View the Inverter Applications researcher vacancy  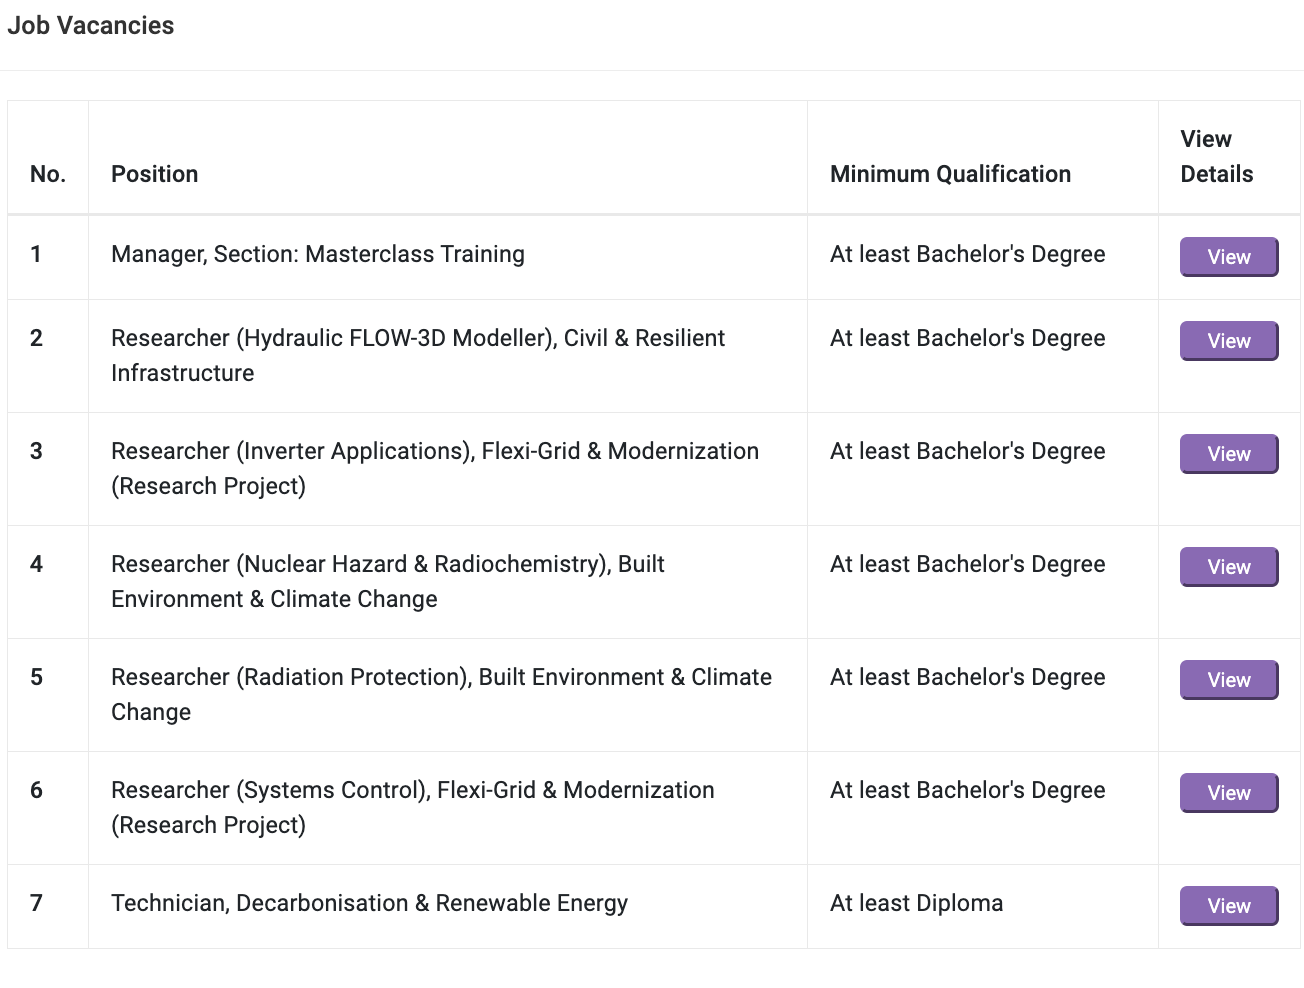pyautogui.click(x=1228, y=454)
